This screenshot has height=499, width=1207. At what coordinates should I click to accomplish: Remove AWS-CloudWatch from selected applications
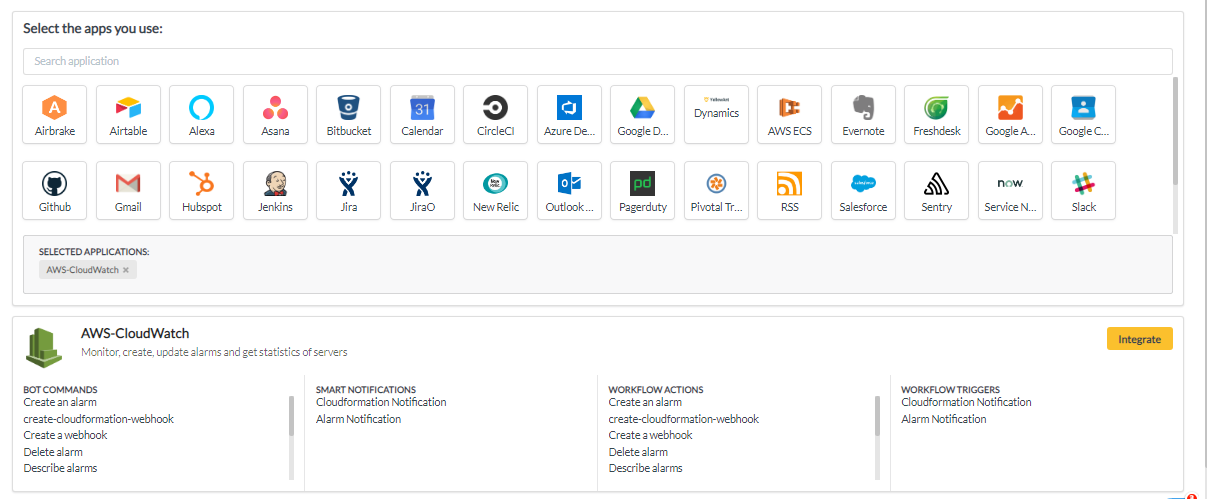click(x=126, y=270)
